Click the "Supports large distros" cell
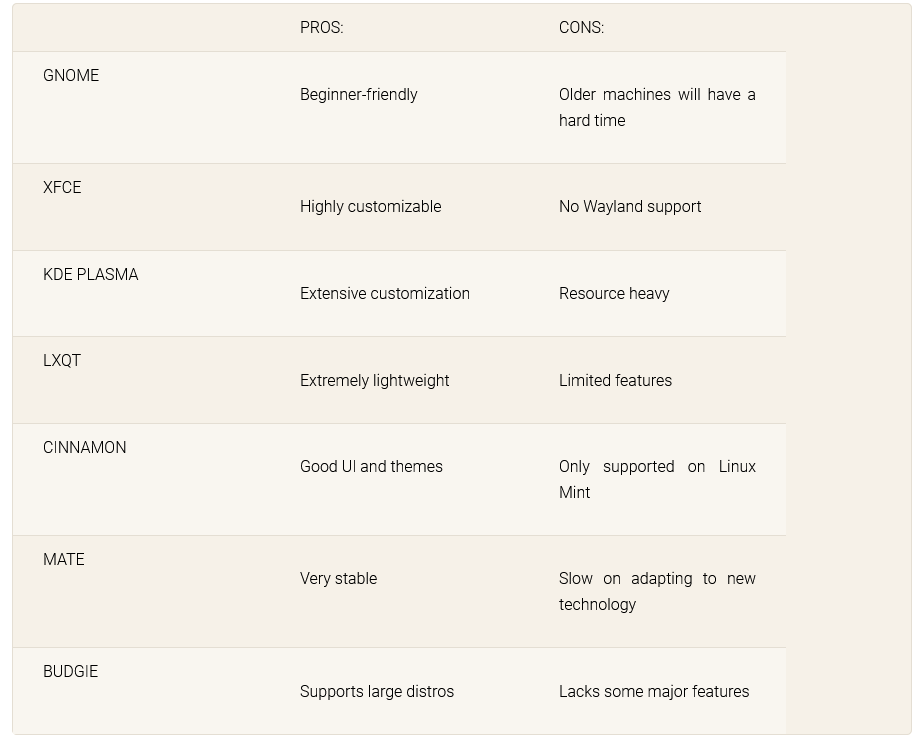Viewport: 924px width, 749px height. point(376,692)
